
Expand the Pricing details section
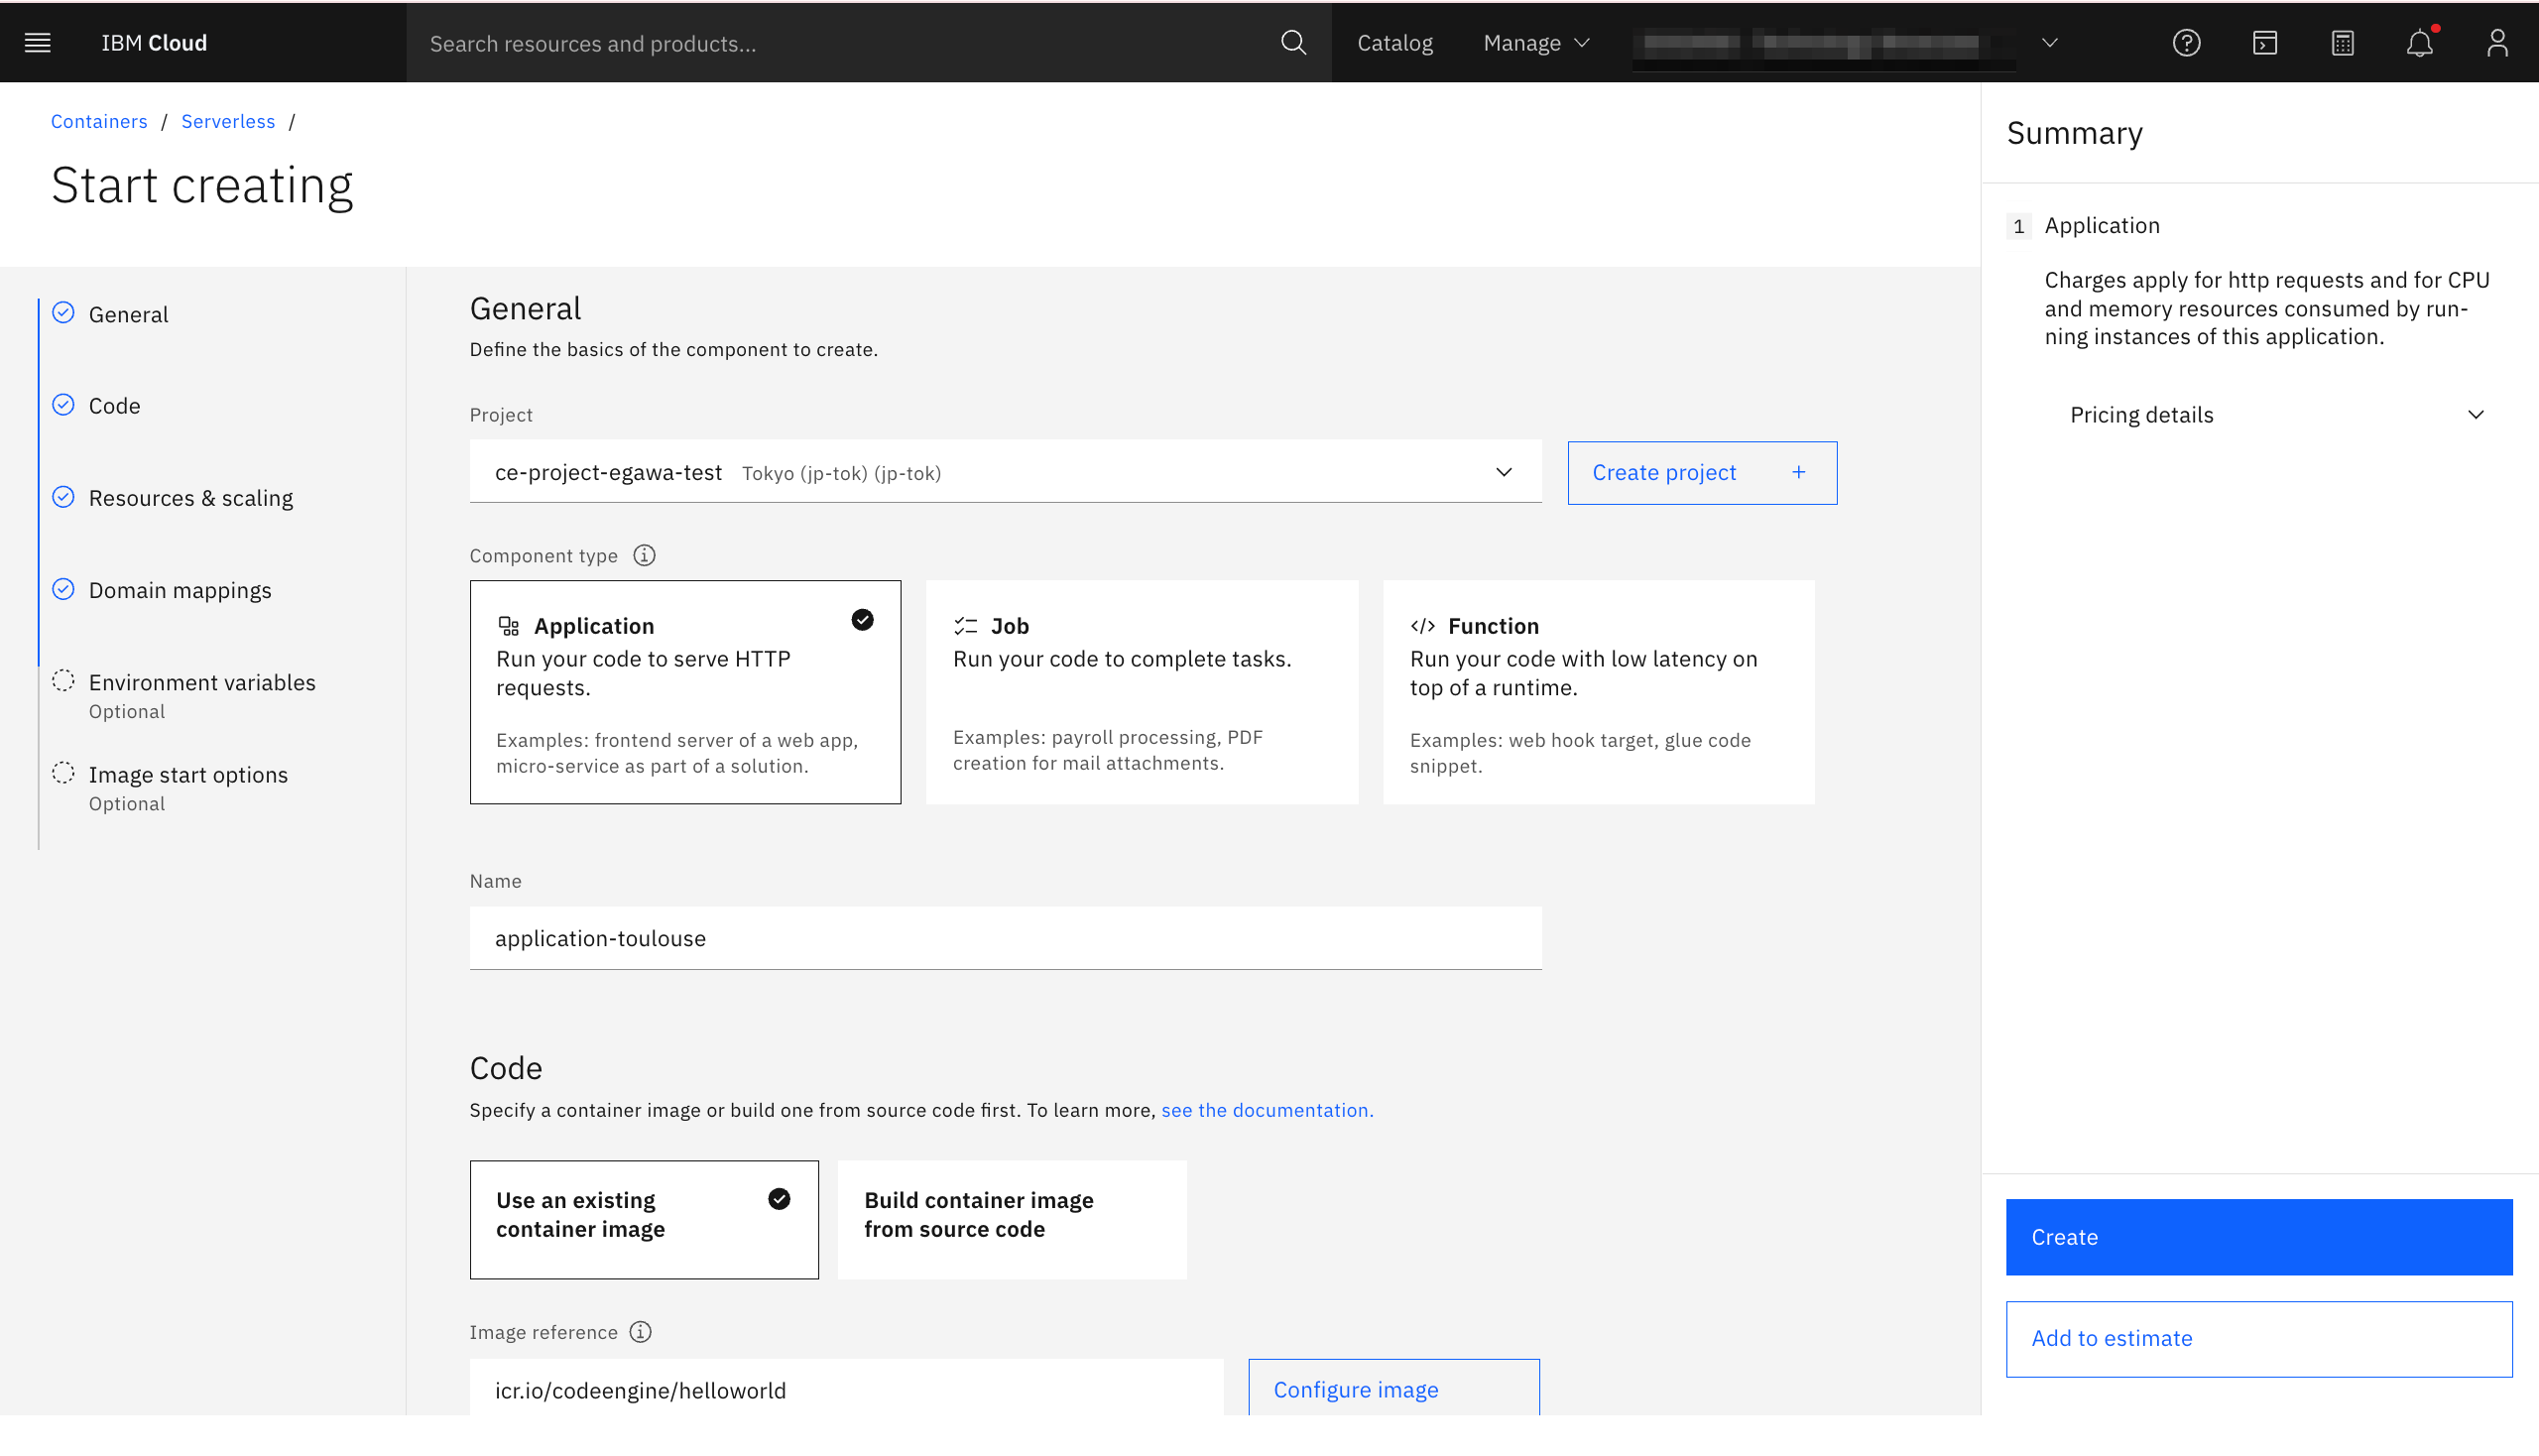[2276, 415]
